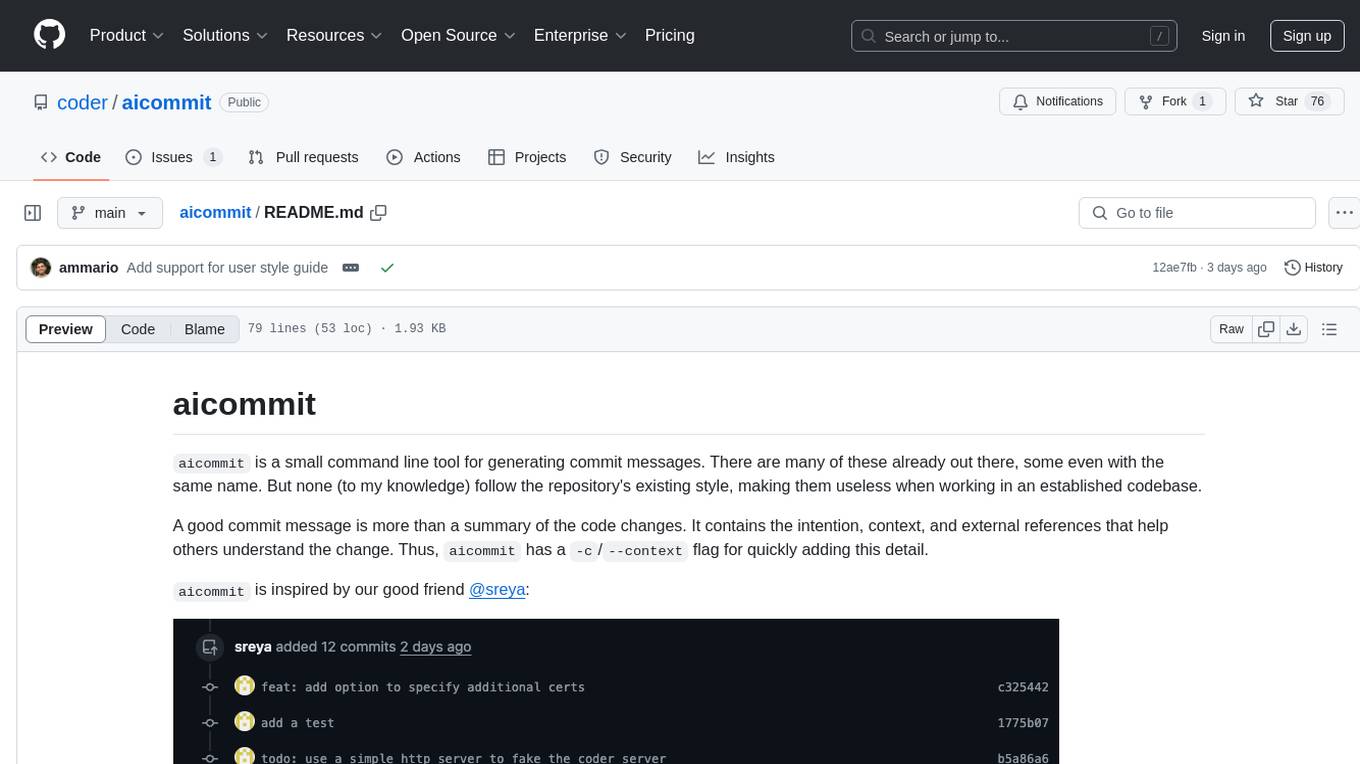Click the commits screenshot image

pyautogui.click(x=616, y=691)
